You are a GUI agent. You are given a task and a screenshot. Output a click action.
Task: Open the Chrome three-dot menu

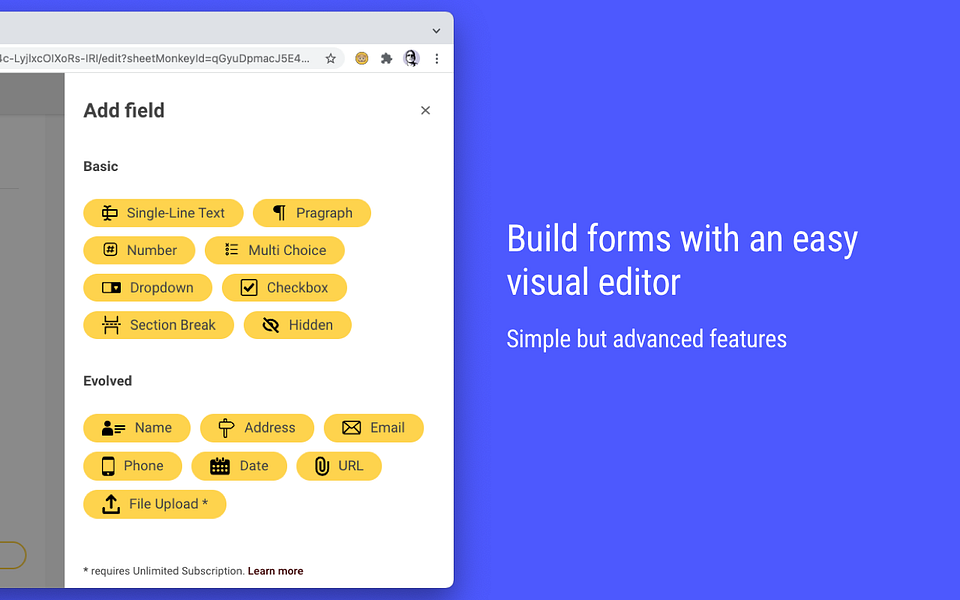click(437, 59)
